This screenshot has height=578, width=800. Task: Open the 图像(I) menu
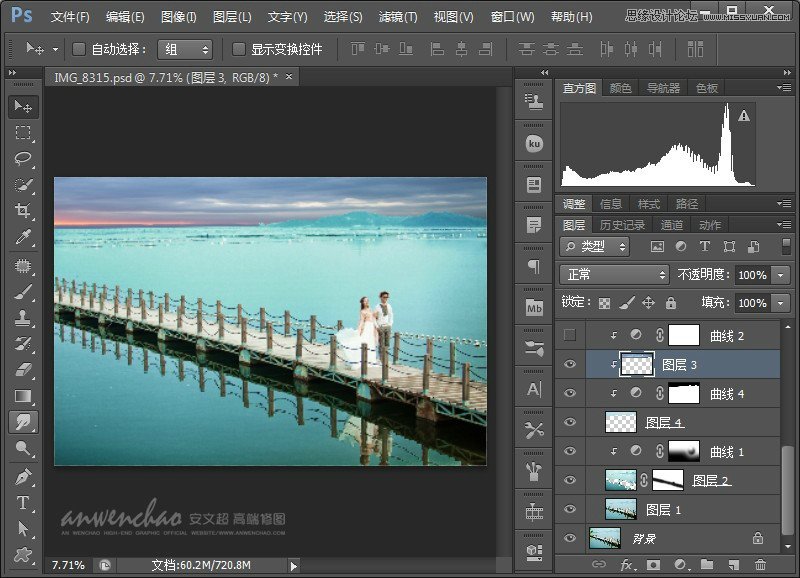click(179, 17)
